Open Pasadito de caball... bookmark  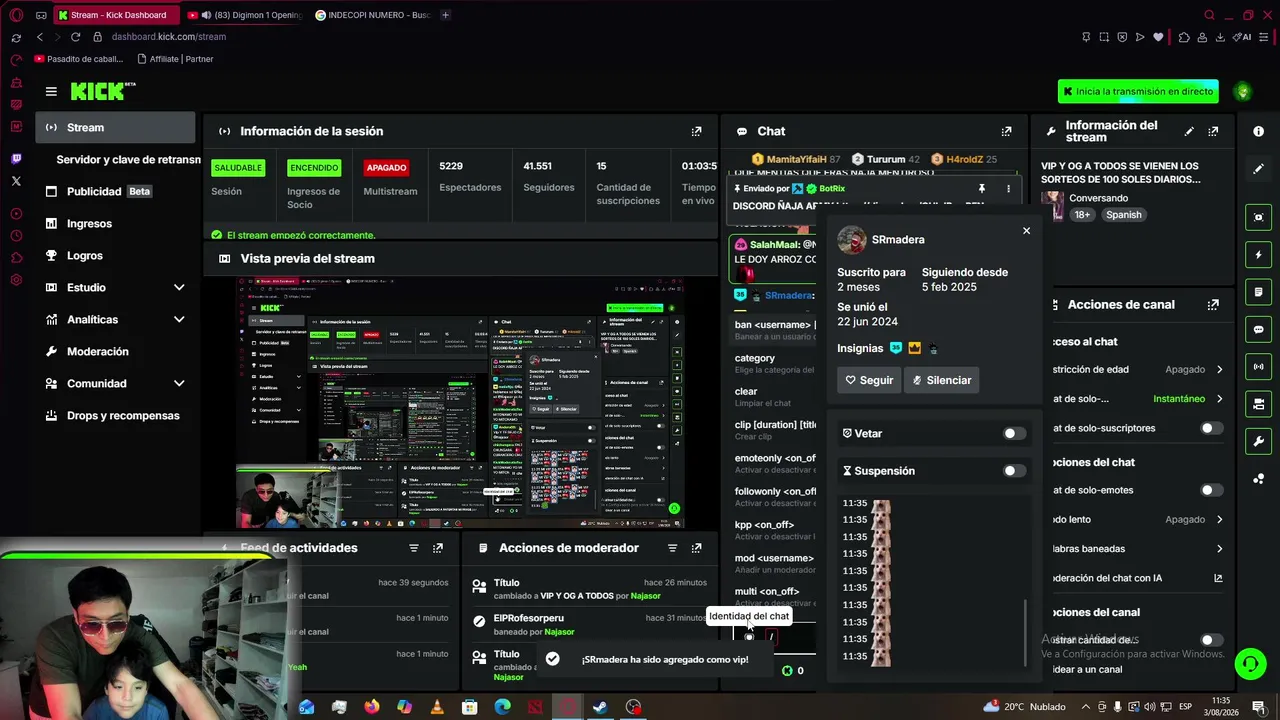pos(78,59)
